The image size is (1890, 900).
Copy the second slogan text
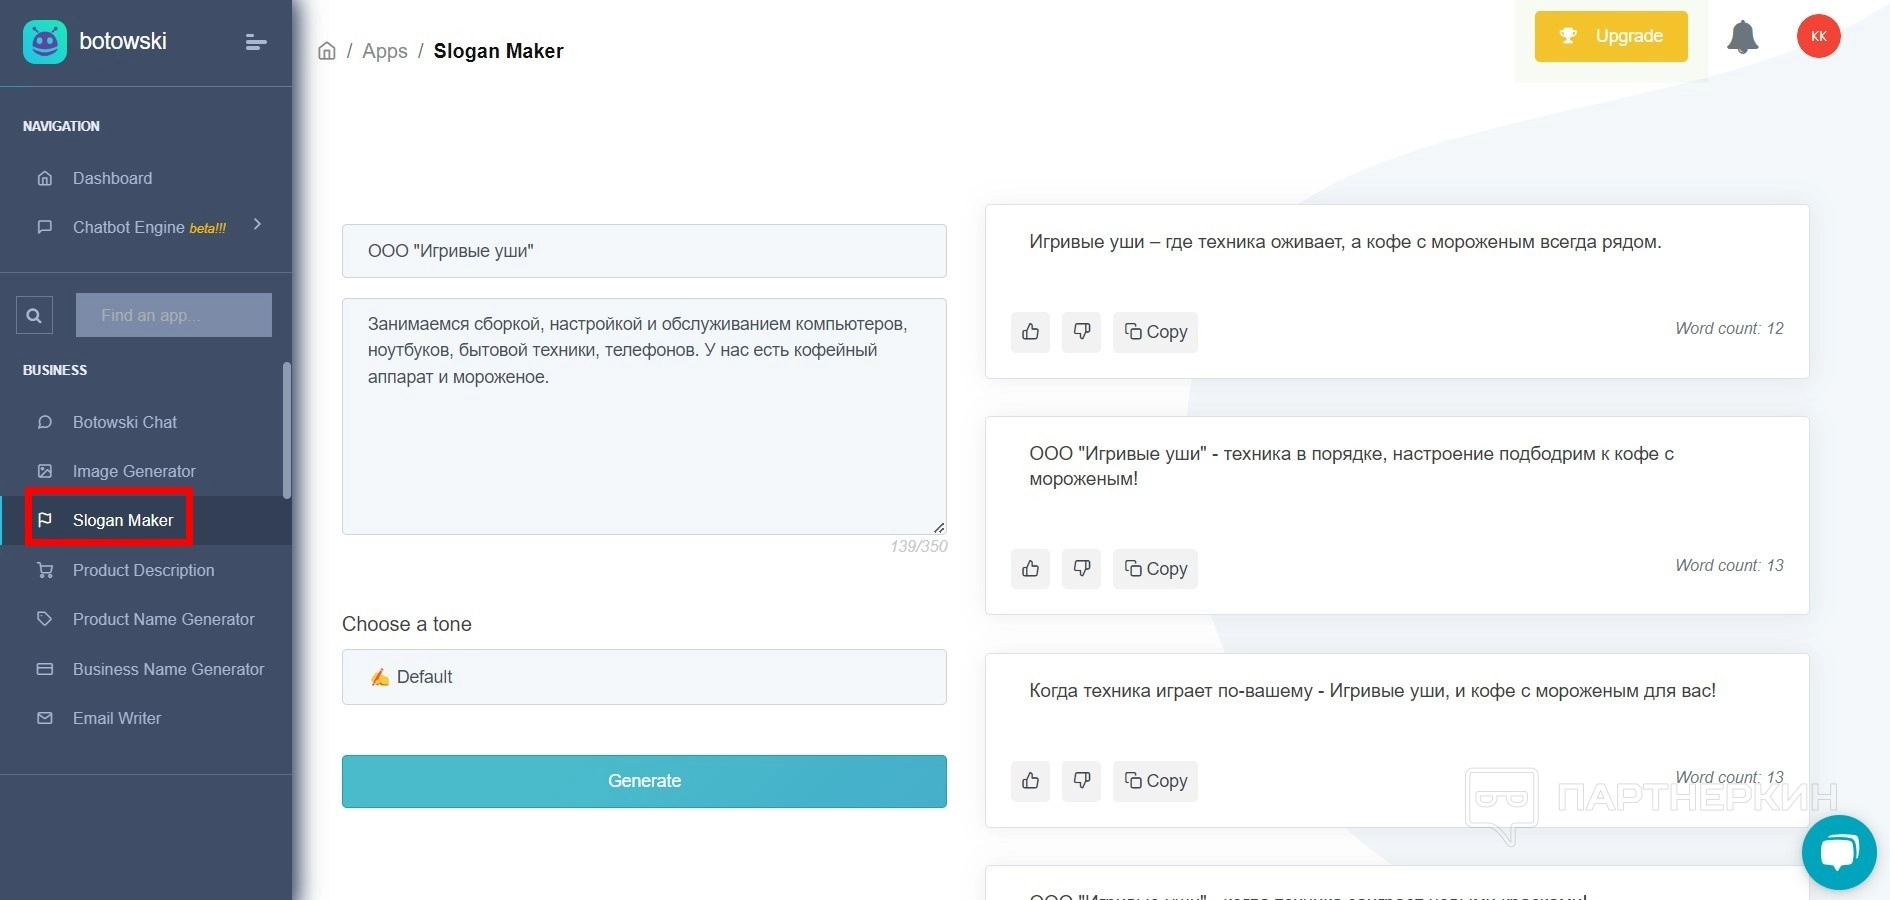click(x=1155, y=569)
